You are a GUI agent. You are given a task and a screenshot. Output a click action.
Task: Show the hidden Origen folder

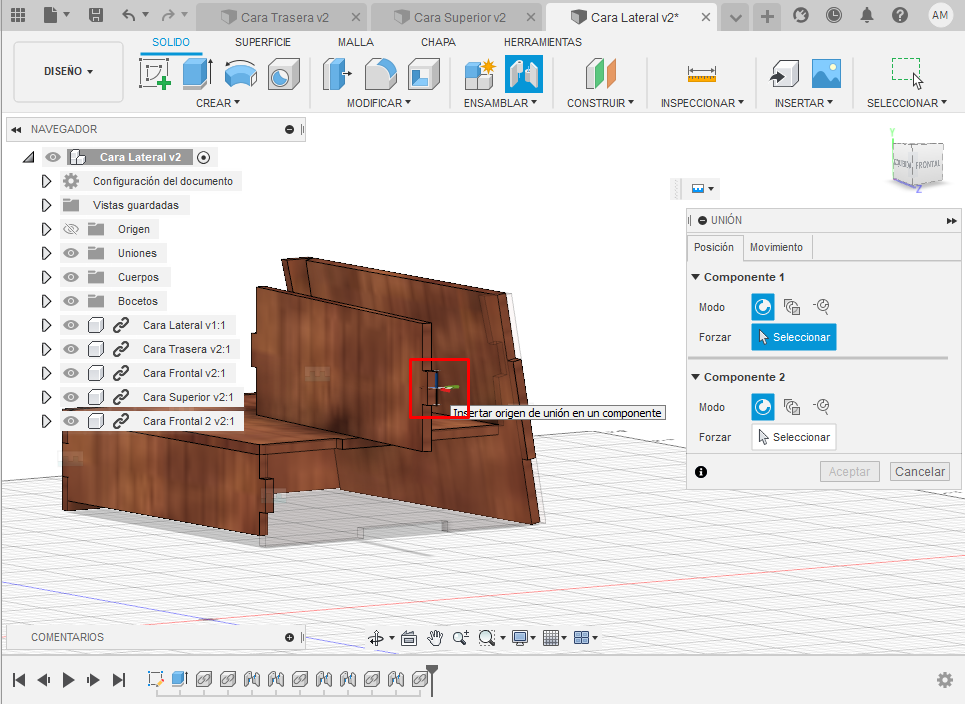pos(71,229)
